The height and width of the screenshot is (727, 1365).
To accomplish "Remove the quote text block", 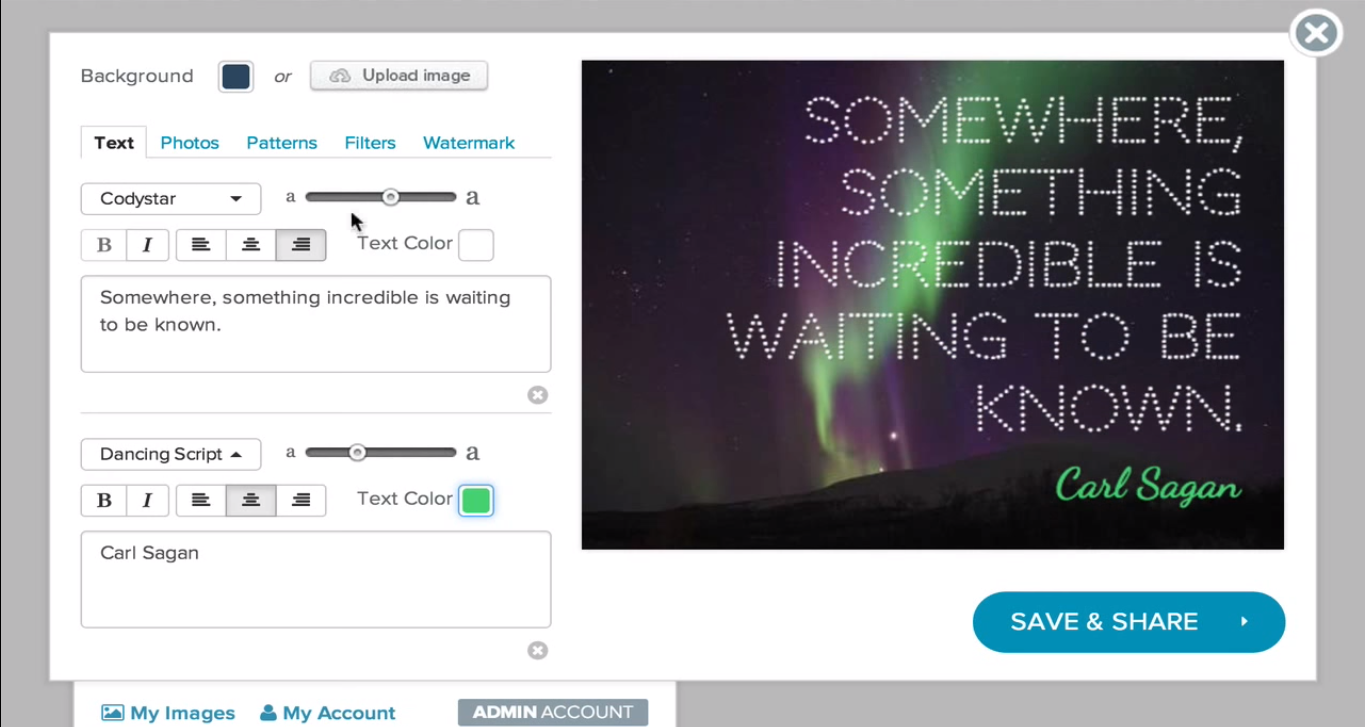I will tap(537, 395).
